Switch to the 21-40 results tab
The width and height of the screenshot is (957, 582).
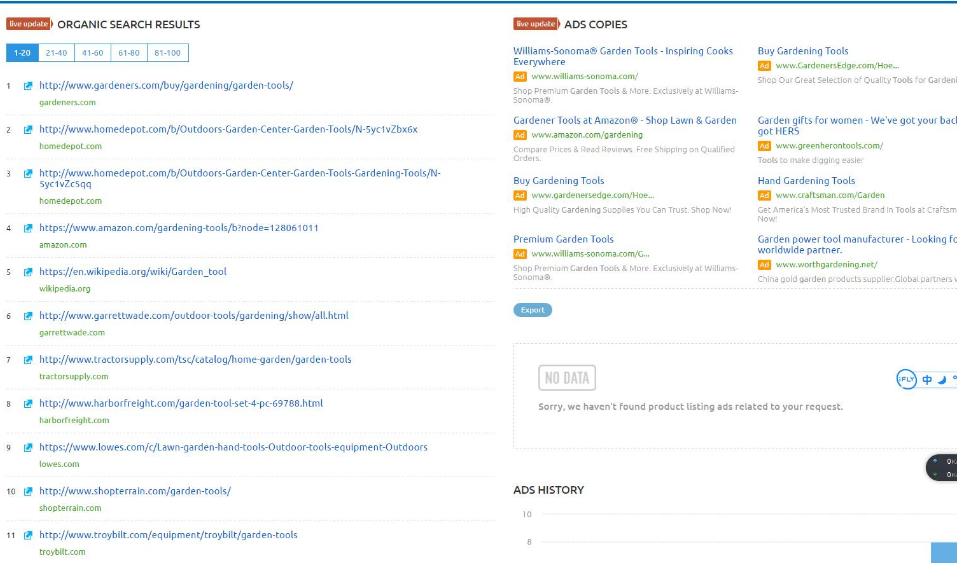(56, 53)
